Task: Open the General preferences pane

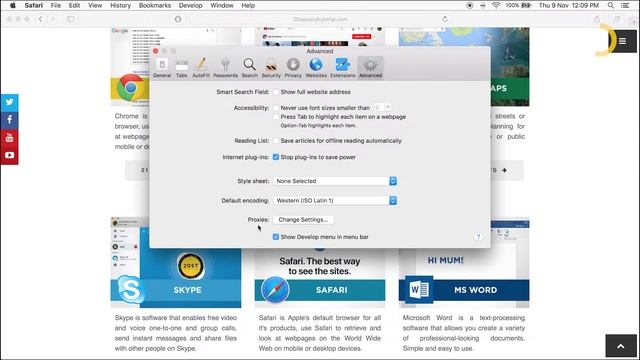Action: click(162, 68)
